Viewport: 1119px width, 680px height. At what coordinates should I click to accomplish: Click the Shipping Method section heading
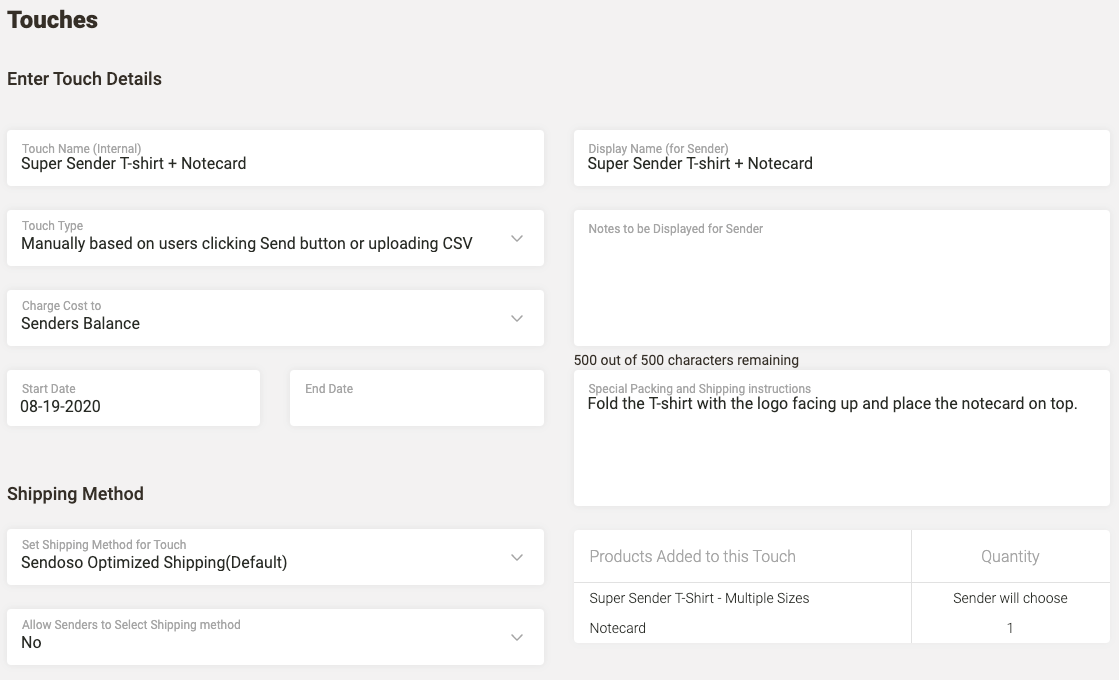pyautogui.click(x=75, y=494)
